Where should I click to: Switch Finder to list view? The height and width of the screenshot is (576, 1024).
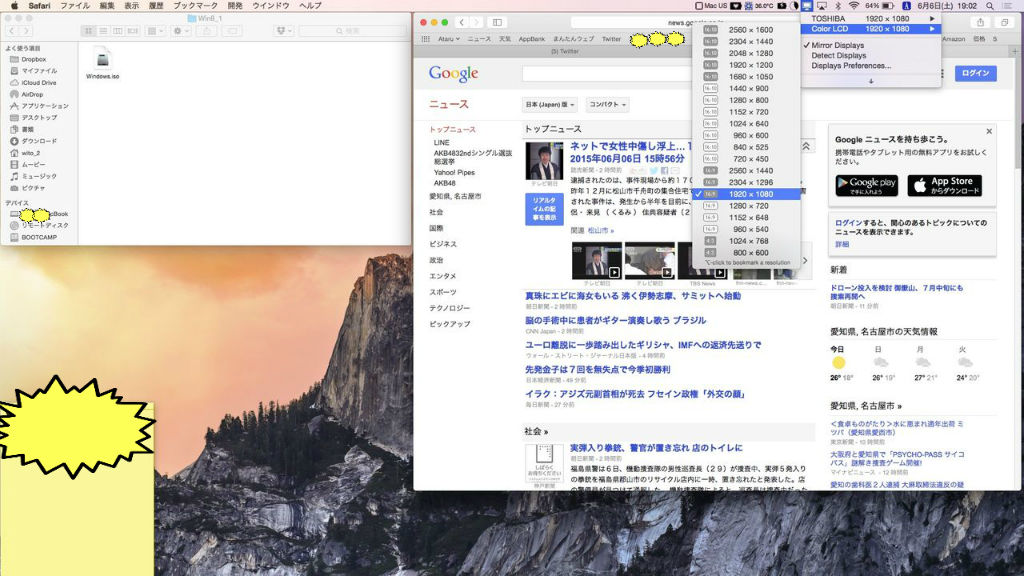pyautogui.click(x=103, y=31)
